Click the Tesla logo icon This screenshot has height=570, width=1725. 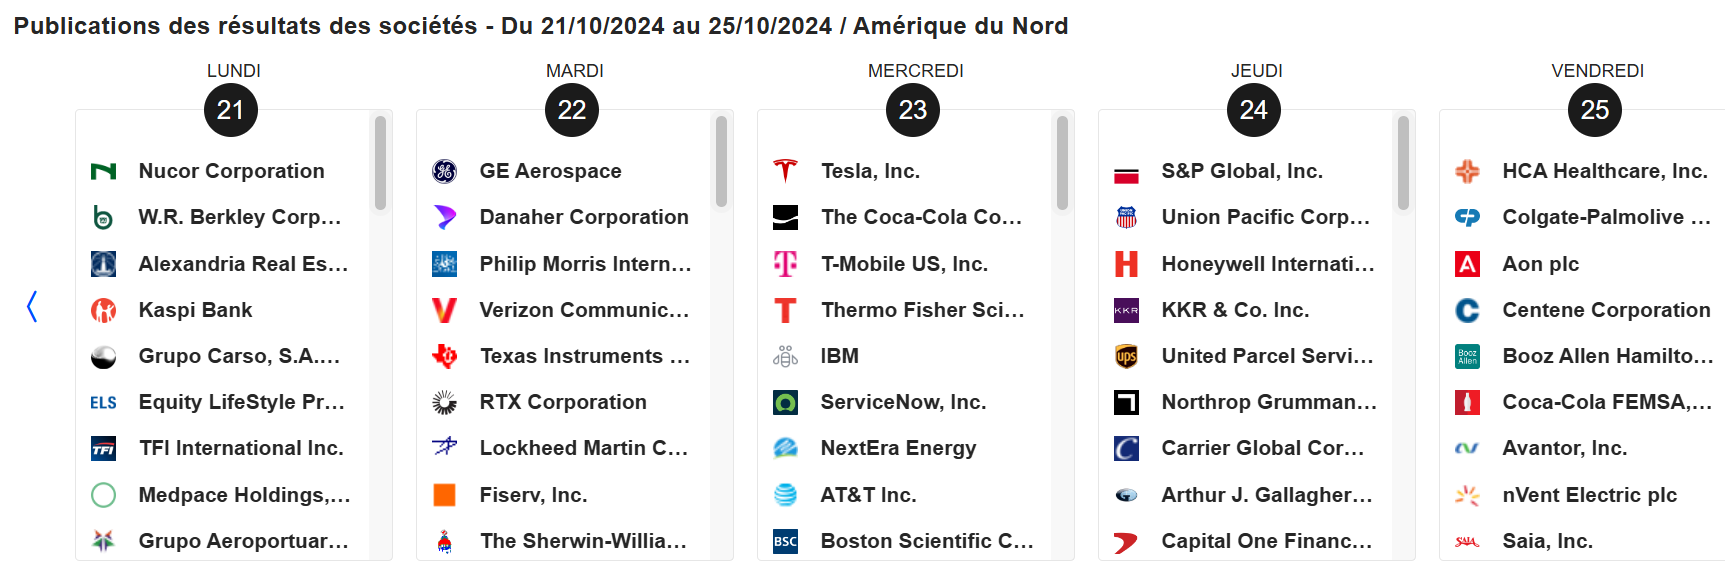click(786, 171)
